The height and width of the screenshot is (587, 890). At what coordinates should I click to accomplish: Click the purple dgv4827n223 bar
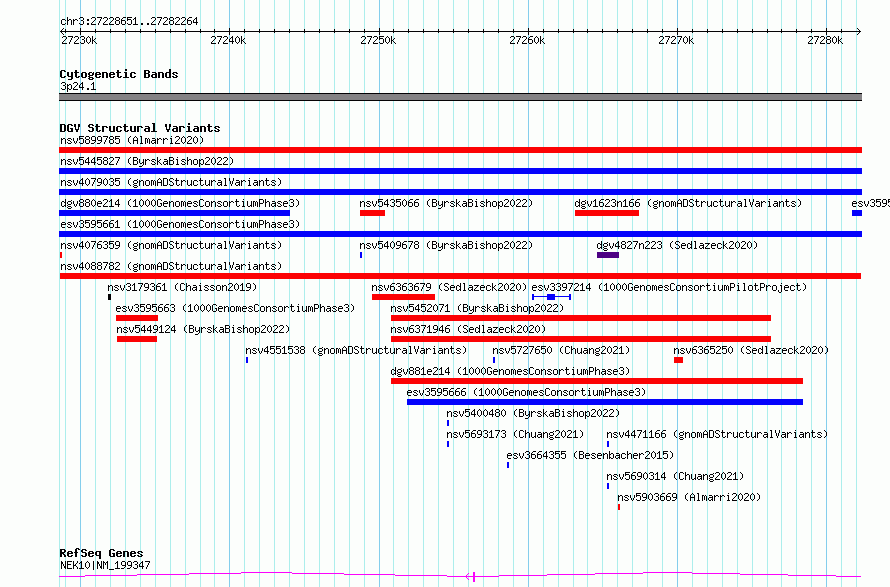pos(608,255)
